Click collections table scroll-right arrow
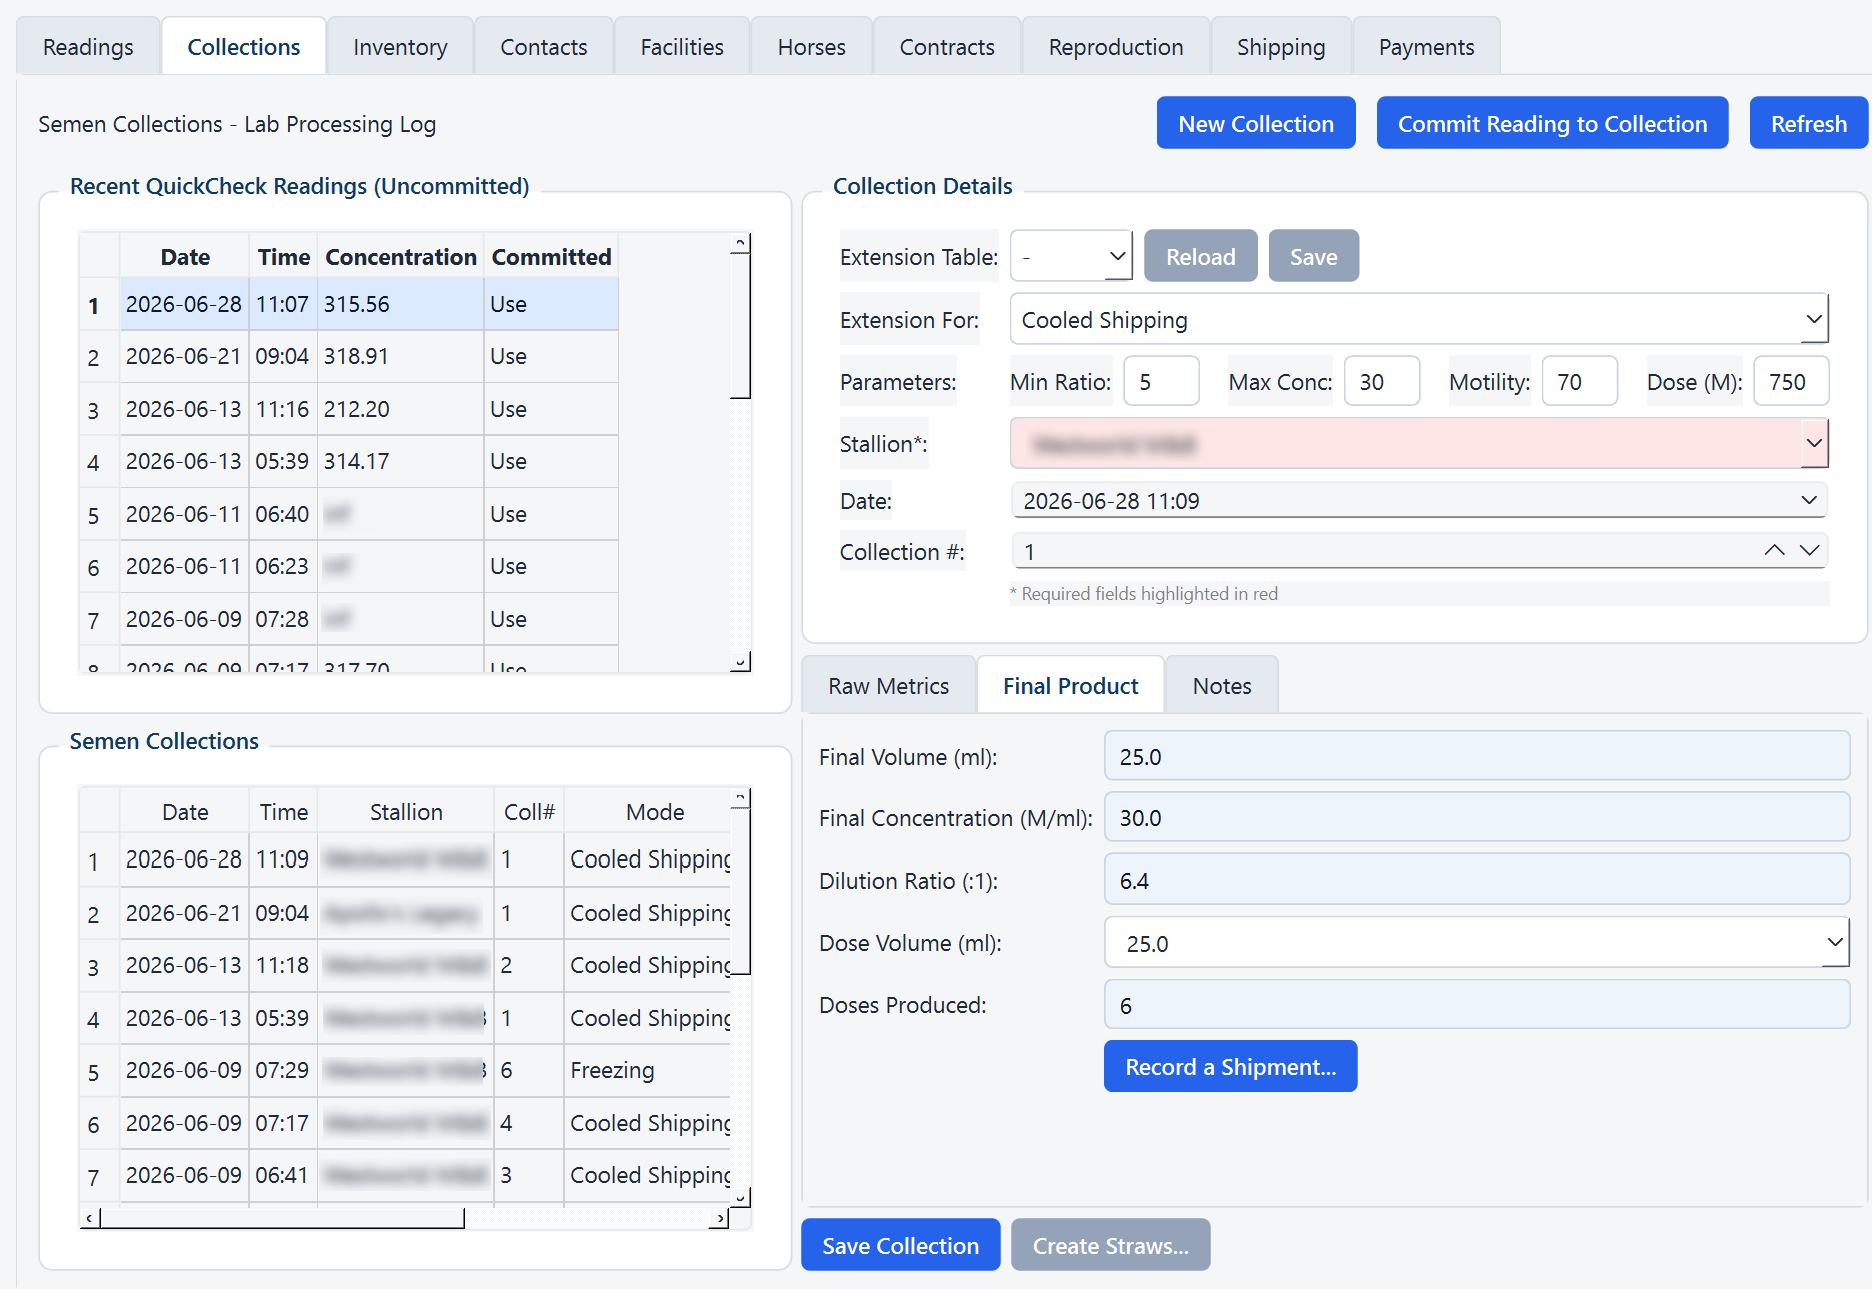1872x1289 pixels. 719,1218
